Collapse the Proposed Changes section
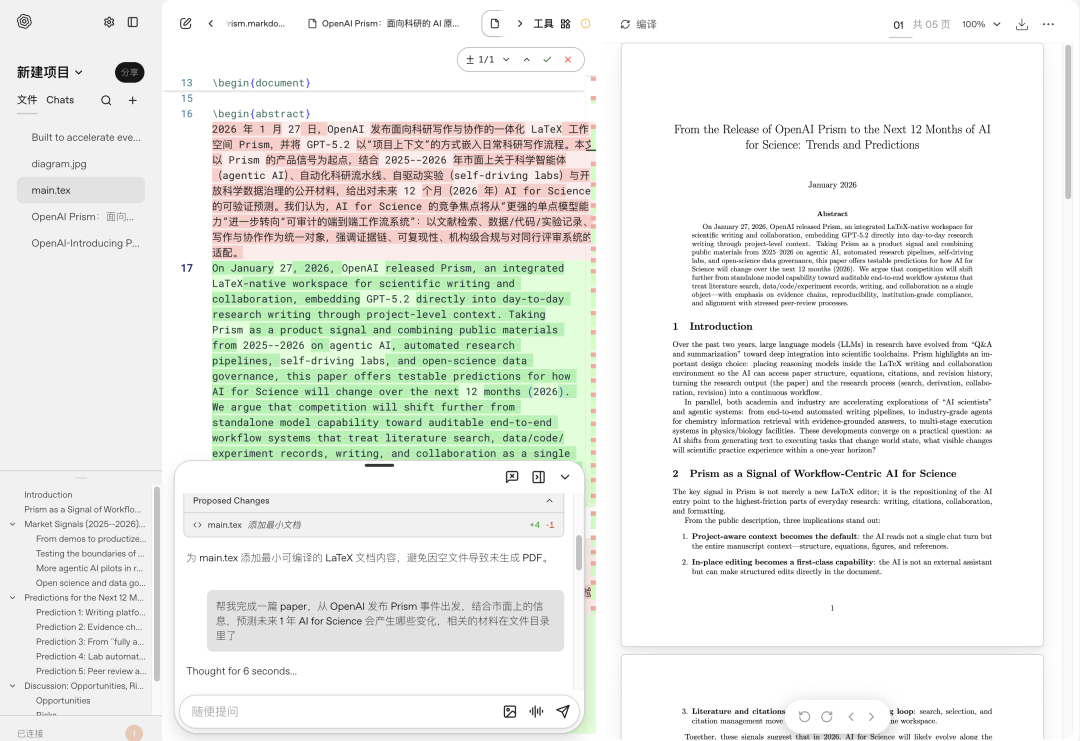The height and width of the screenshot is (741, 1080). click(x=549, y=501)
